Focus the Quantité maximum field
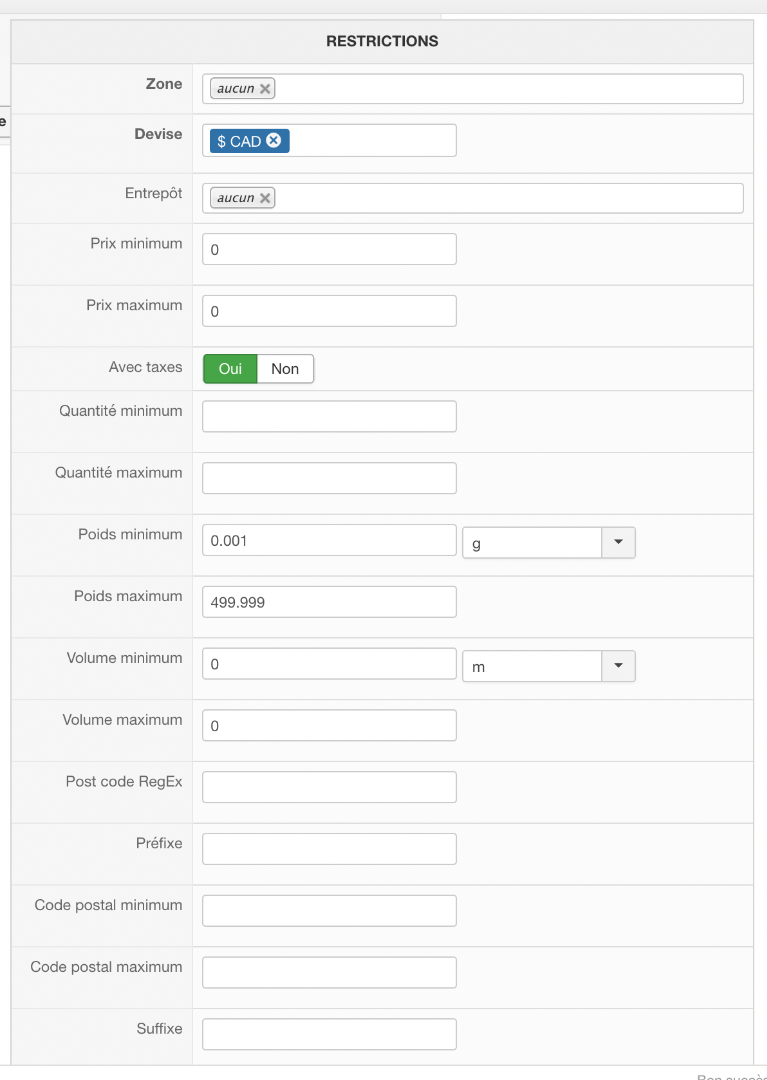 (x=329, y=478)
